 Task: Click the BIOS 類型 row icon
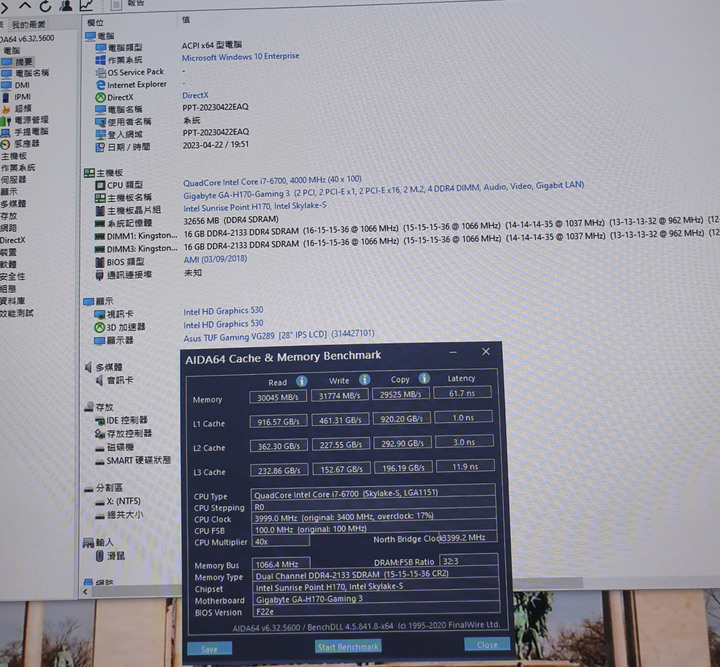(x=100, y=262)
